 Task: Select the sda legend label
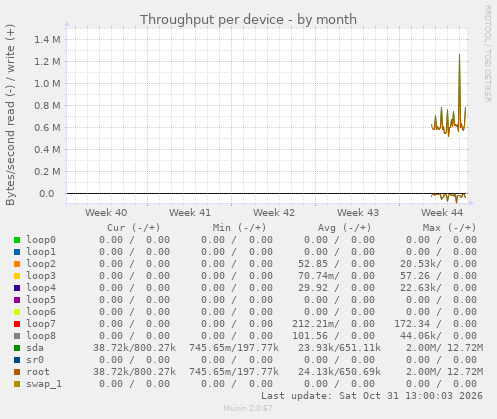[x=35, y=348]
